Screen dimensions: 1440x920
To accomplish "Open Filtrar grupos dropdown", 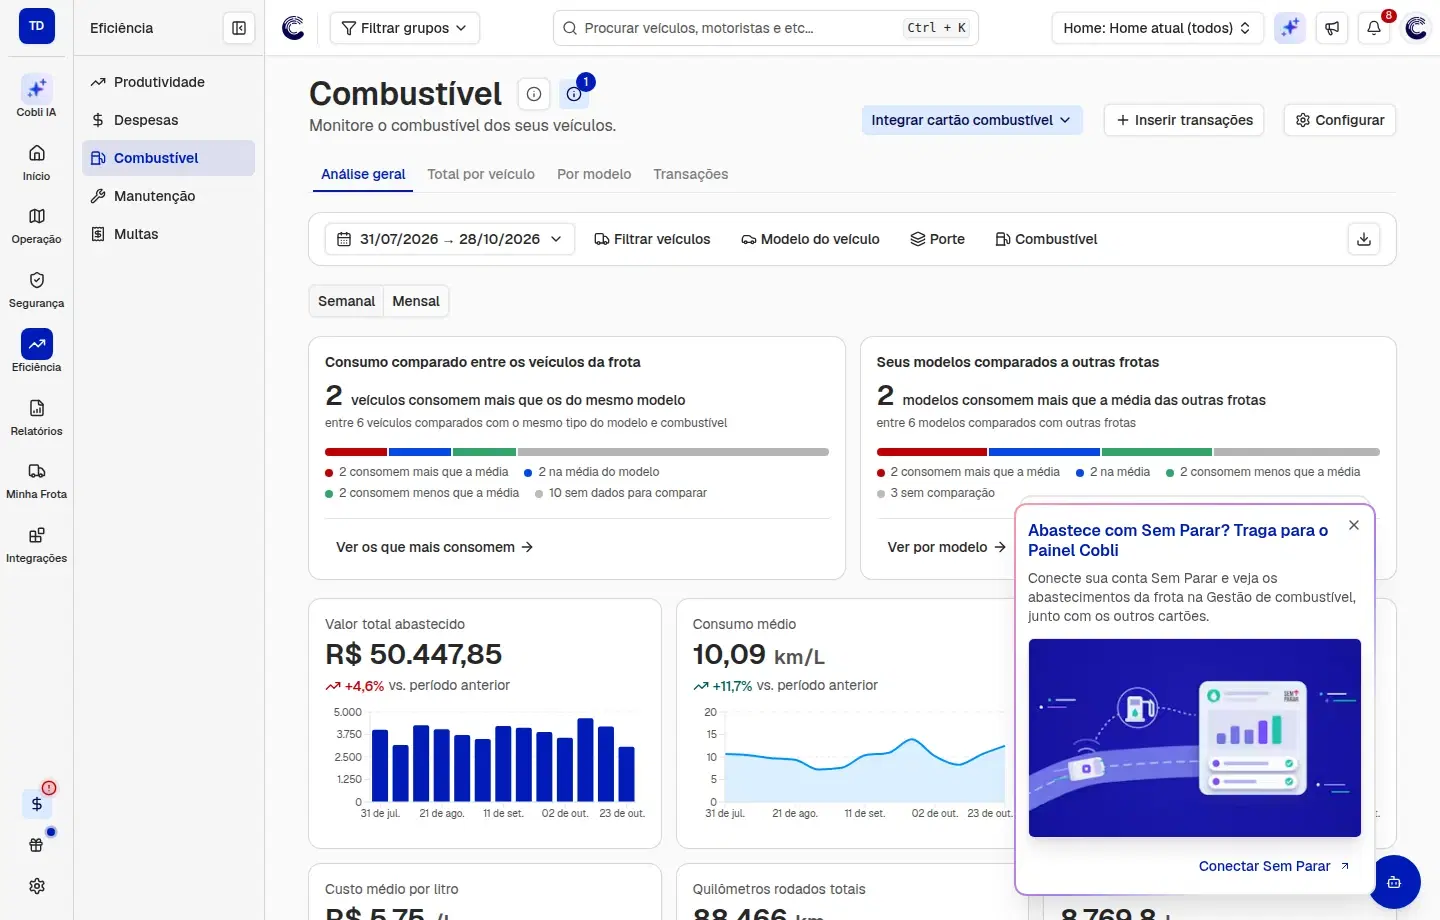I will [x=405, y=28].
